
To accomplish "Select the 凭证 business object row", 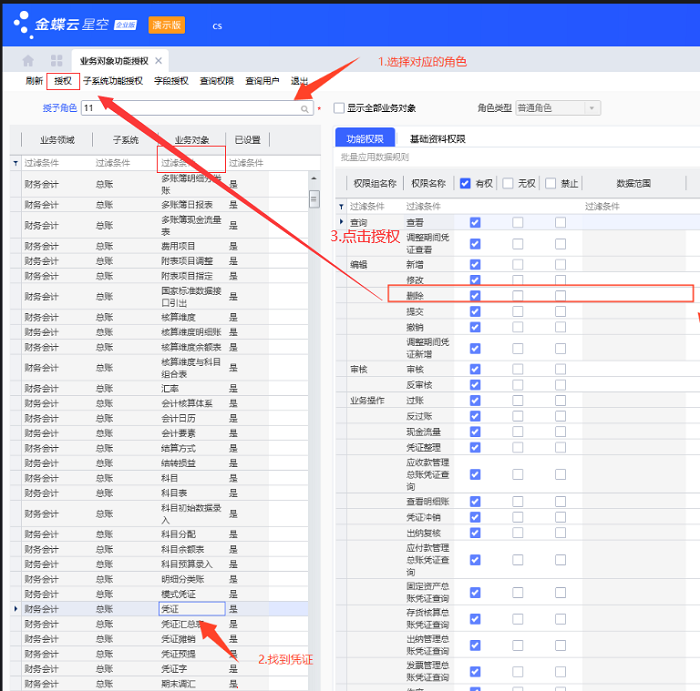I will pos(170,608).
